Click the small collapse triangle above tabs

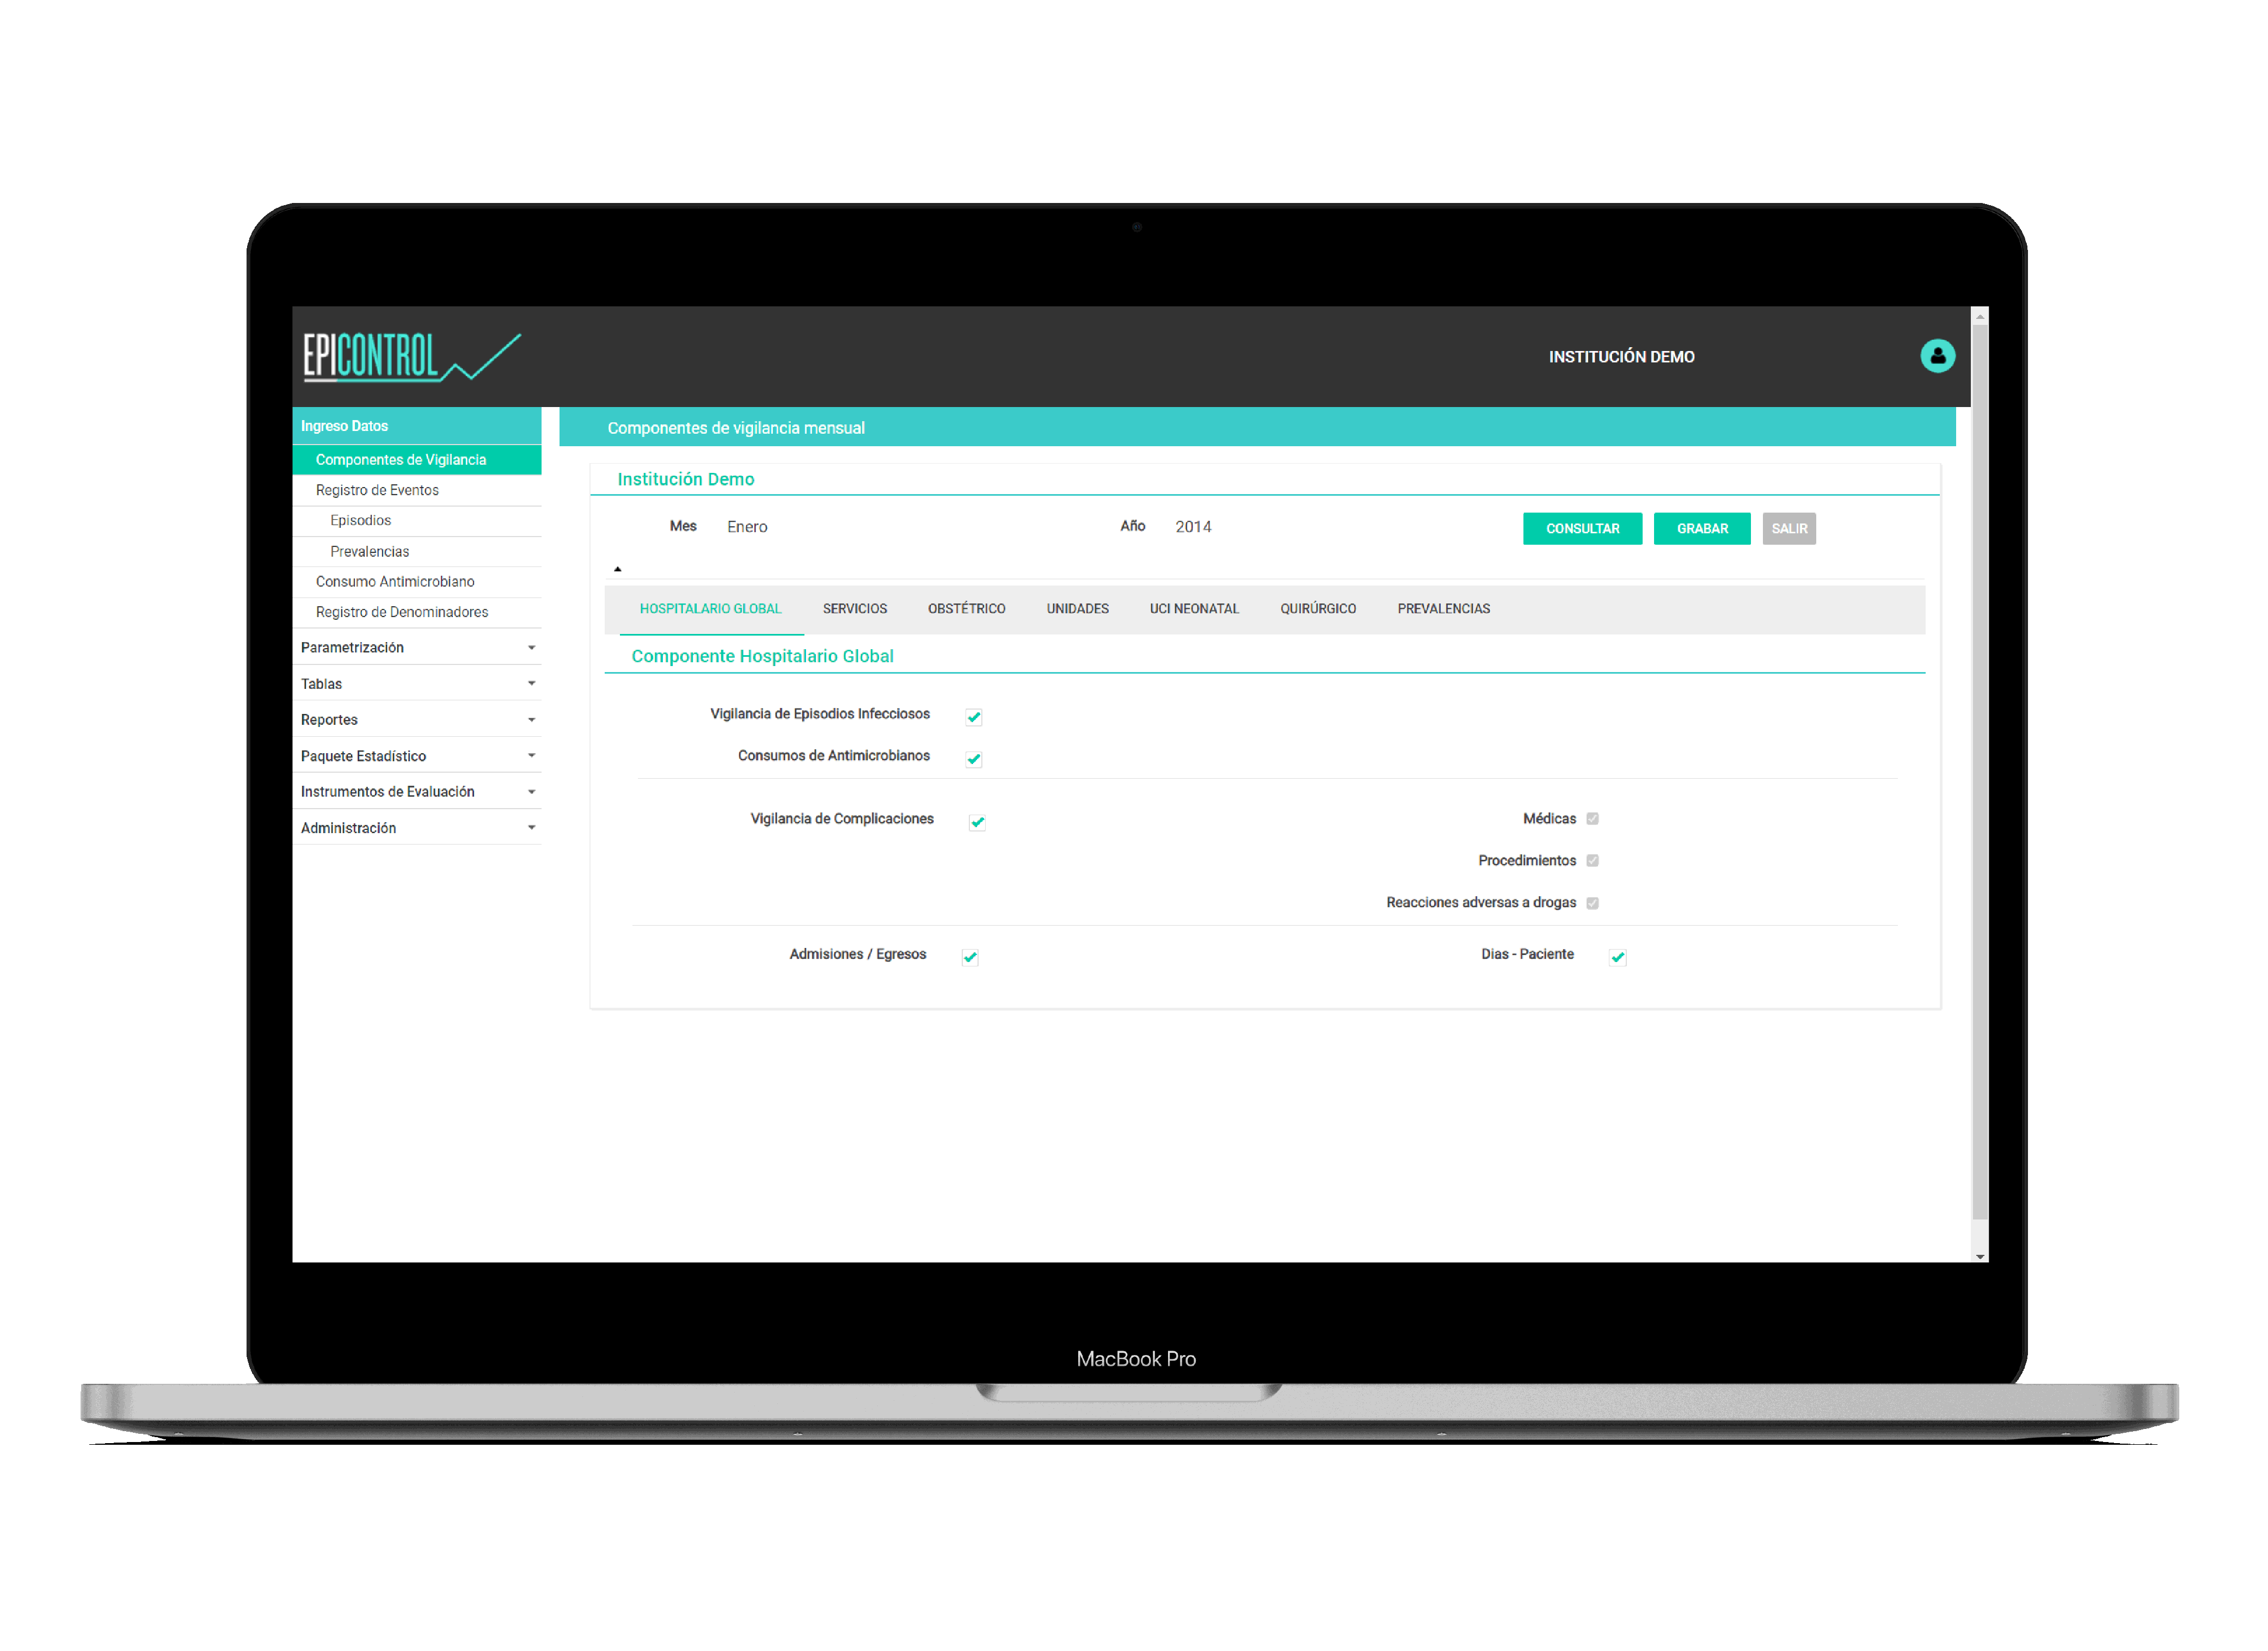(617, 569)
